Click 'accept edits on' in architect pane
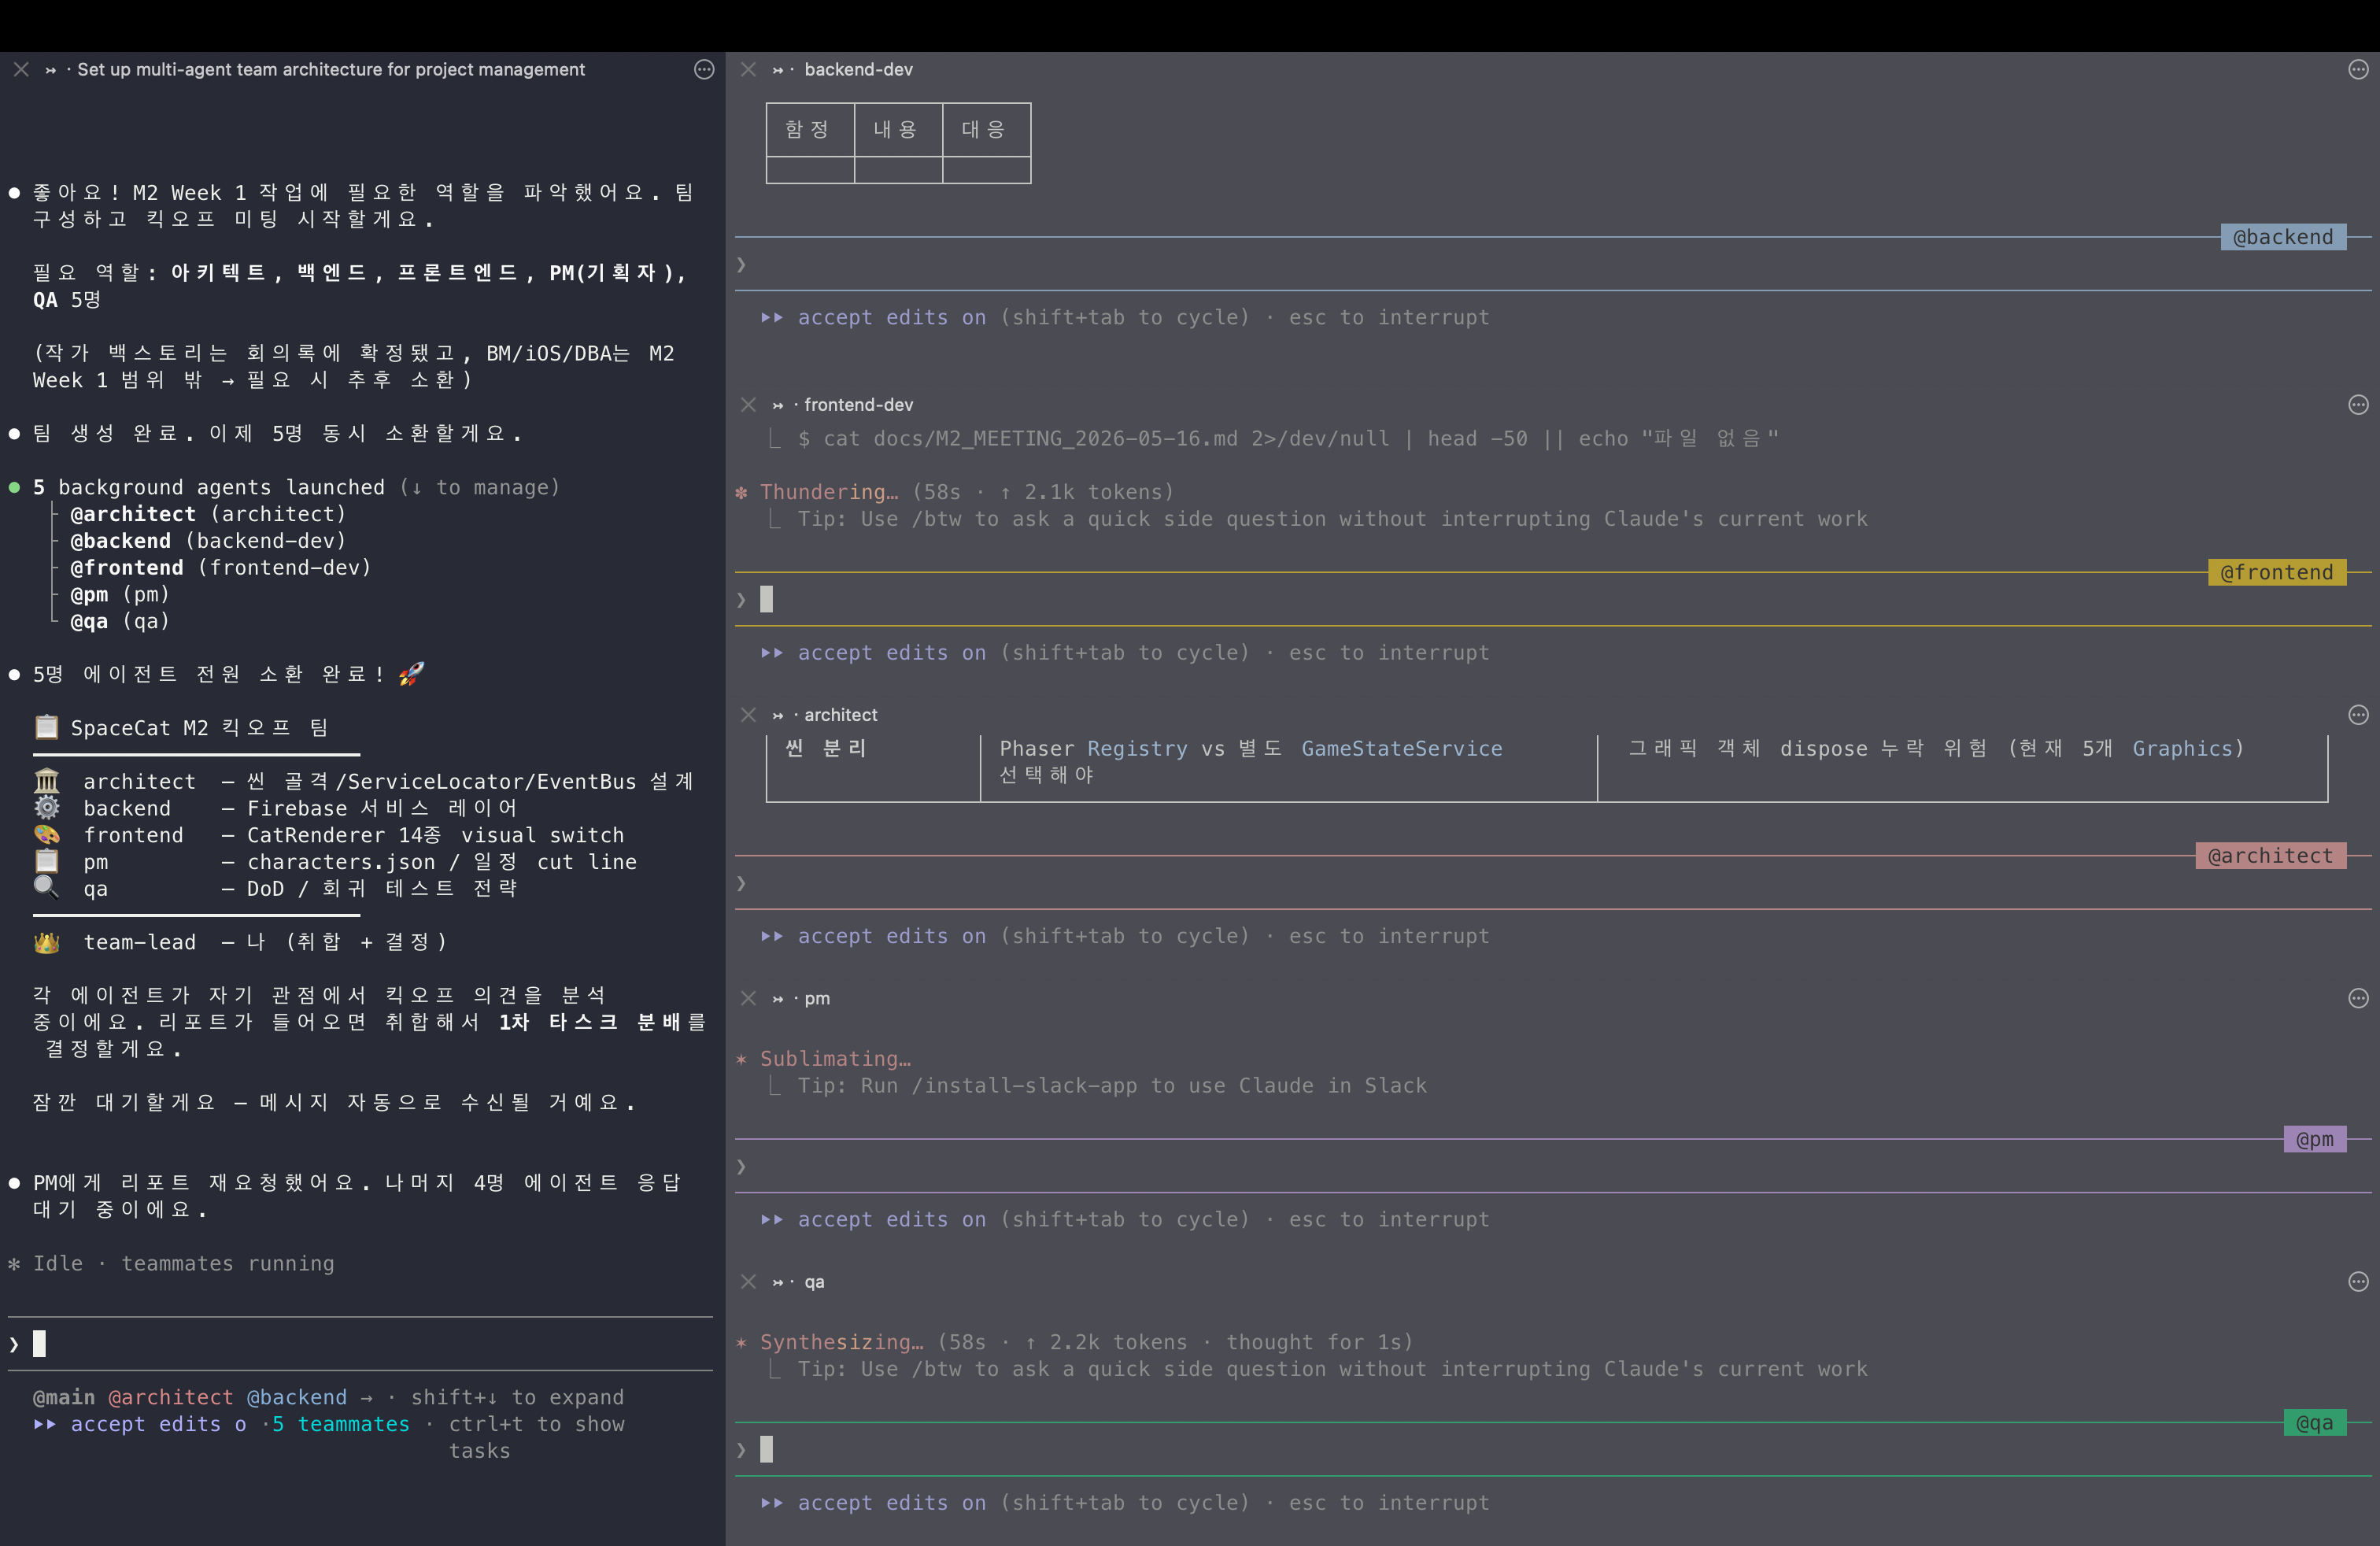Image resolution: width=2380 pixels, height=1546 pixels. (x=891, y=936)
